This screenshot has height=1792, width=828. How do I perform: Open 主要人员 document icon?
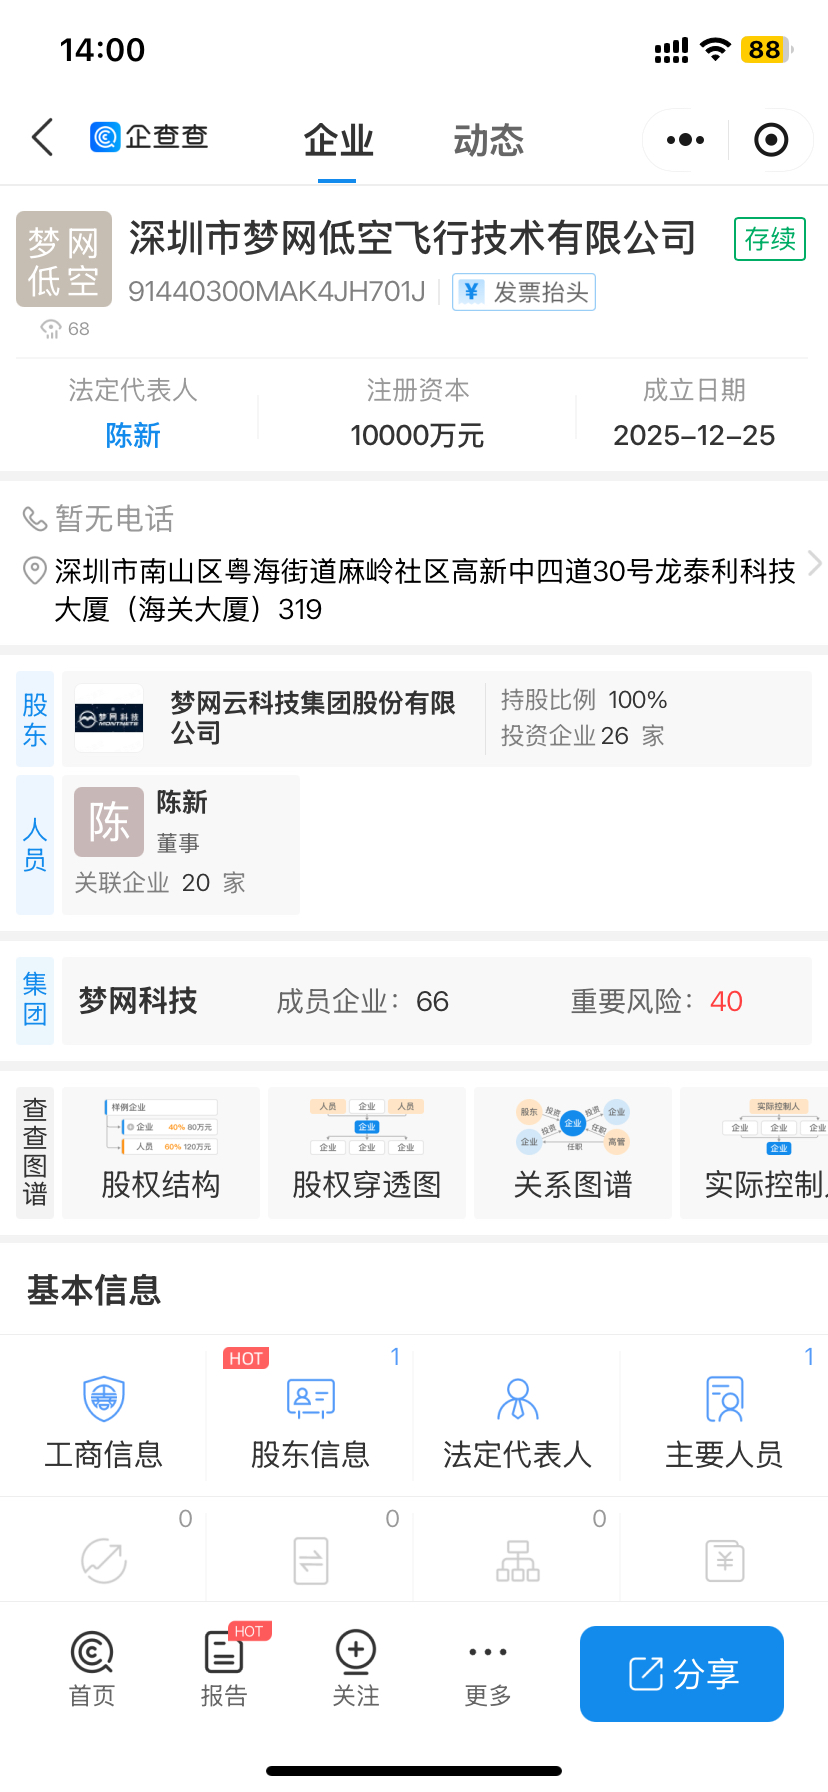724,1398
